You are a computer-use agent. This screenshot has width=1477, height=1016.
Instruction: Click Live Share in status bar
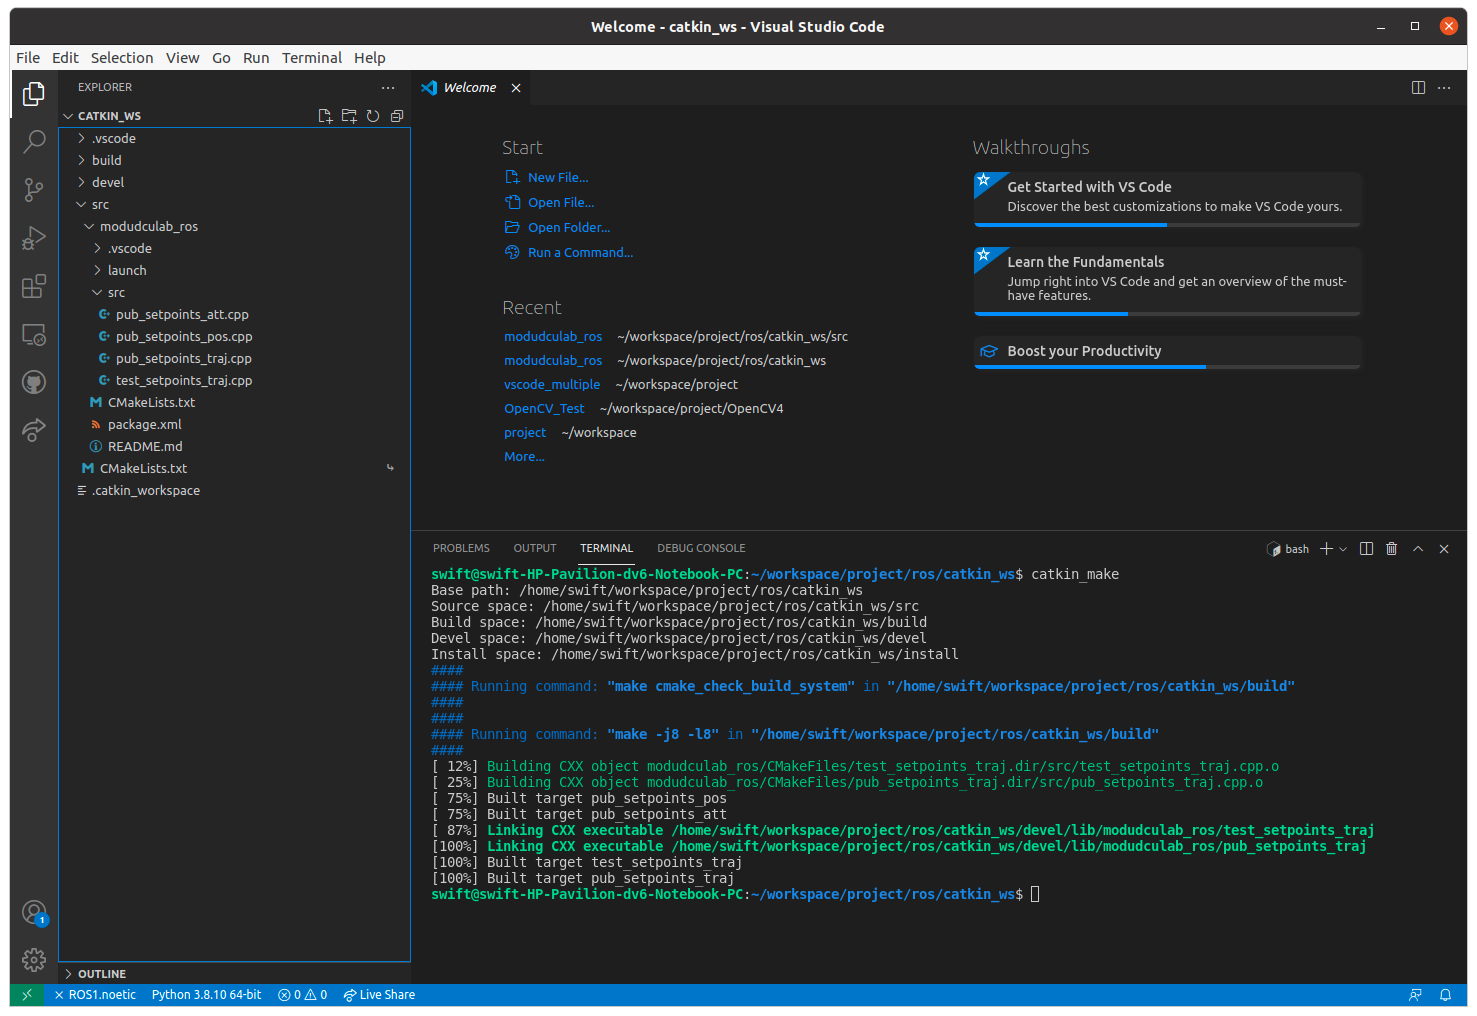[379, 995]
